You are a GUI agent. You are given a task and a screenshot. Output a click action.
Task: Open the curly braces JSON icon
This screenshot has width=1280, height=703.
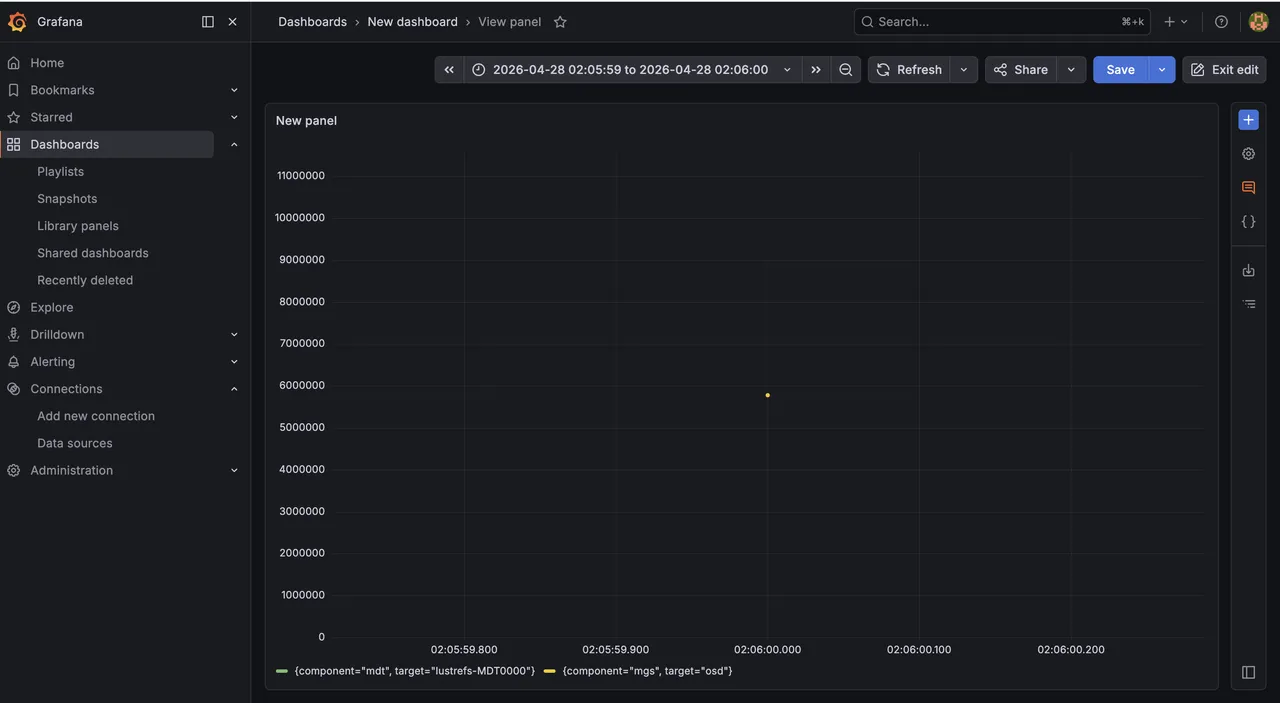click(x=1248, y=222)
